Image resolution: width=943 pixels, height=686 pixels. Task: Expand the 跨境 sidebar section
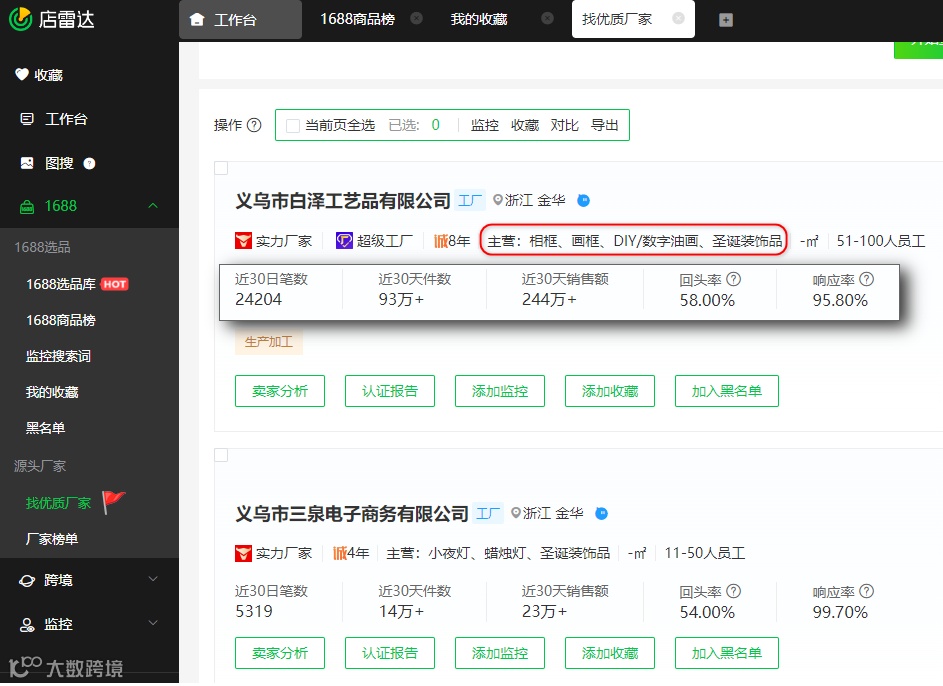tap(153, 579)
